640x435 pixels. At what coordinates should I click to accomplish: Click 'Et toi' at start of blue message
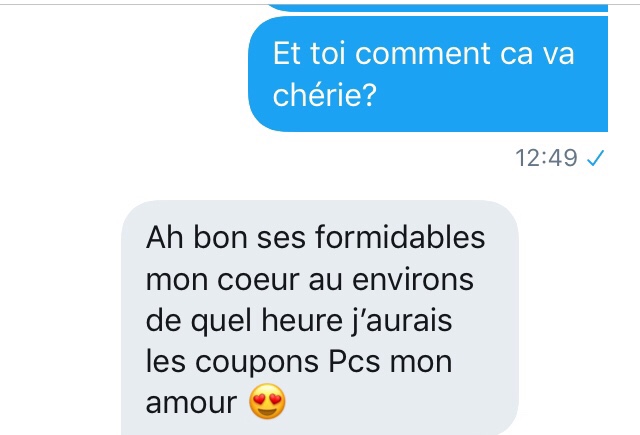click(x=309, y=53)
